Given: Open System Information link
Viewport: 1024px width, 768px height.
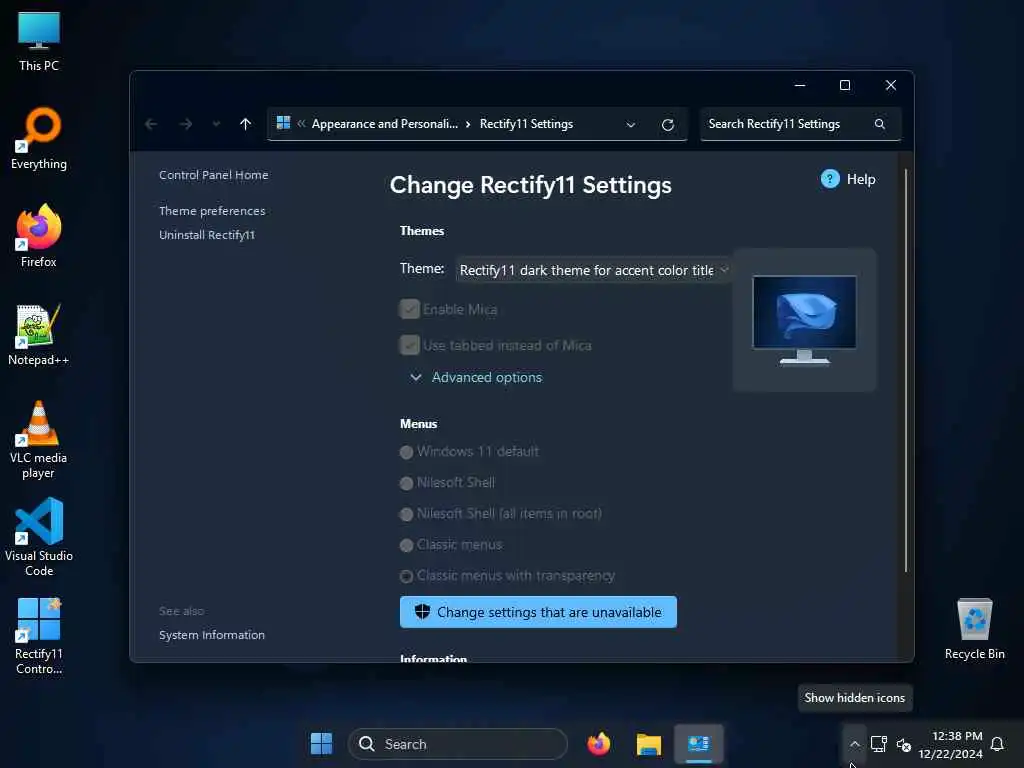Looking at the screenshot, I should (212, 635).
